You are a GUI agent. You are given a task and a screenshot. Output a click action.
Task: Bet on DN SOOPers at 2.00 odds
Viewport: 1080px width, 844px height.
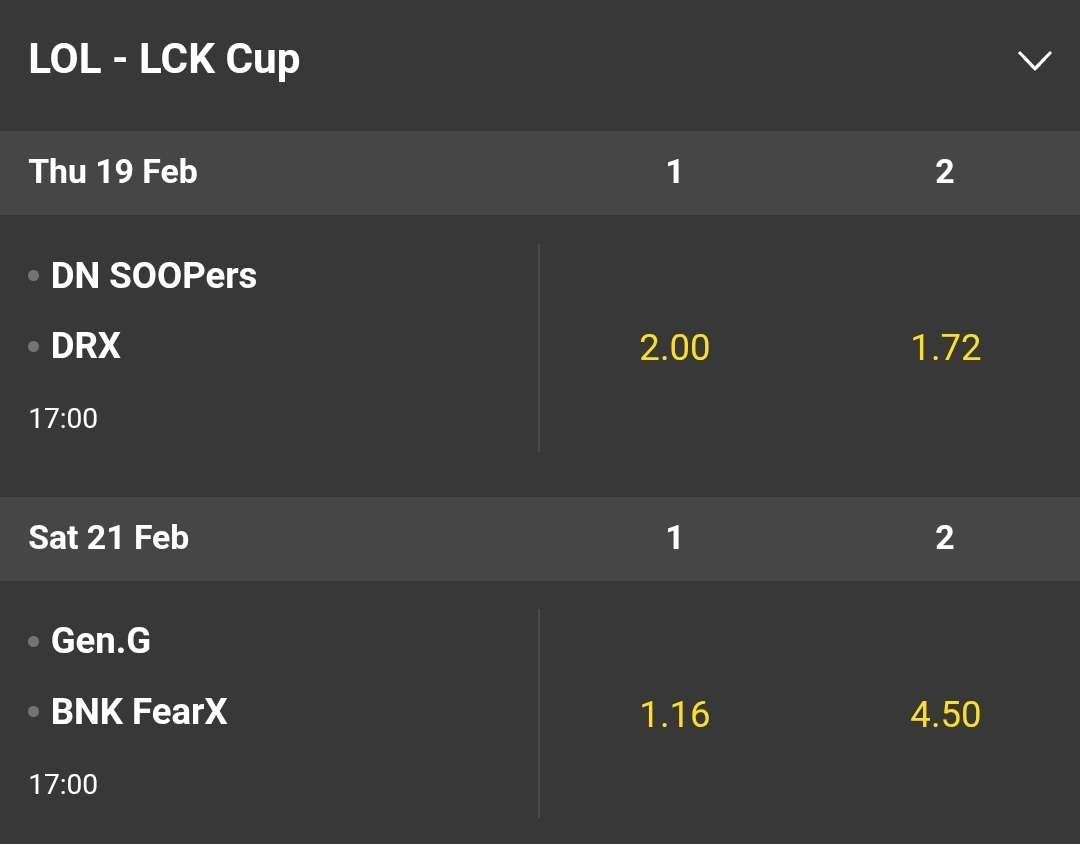674,348
